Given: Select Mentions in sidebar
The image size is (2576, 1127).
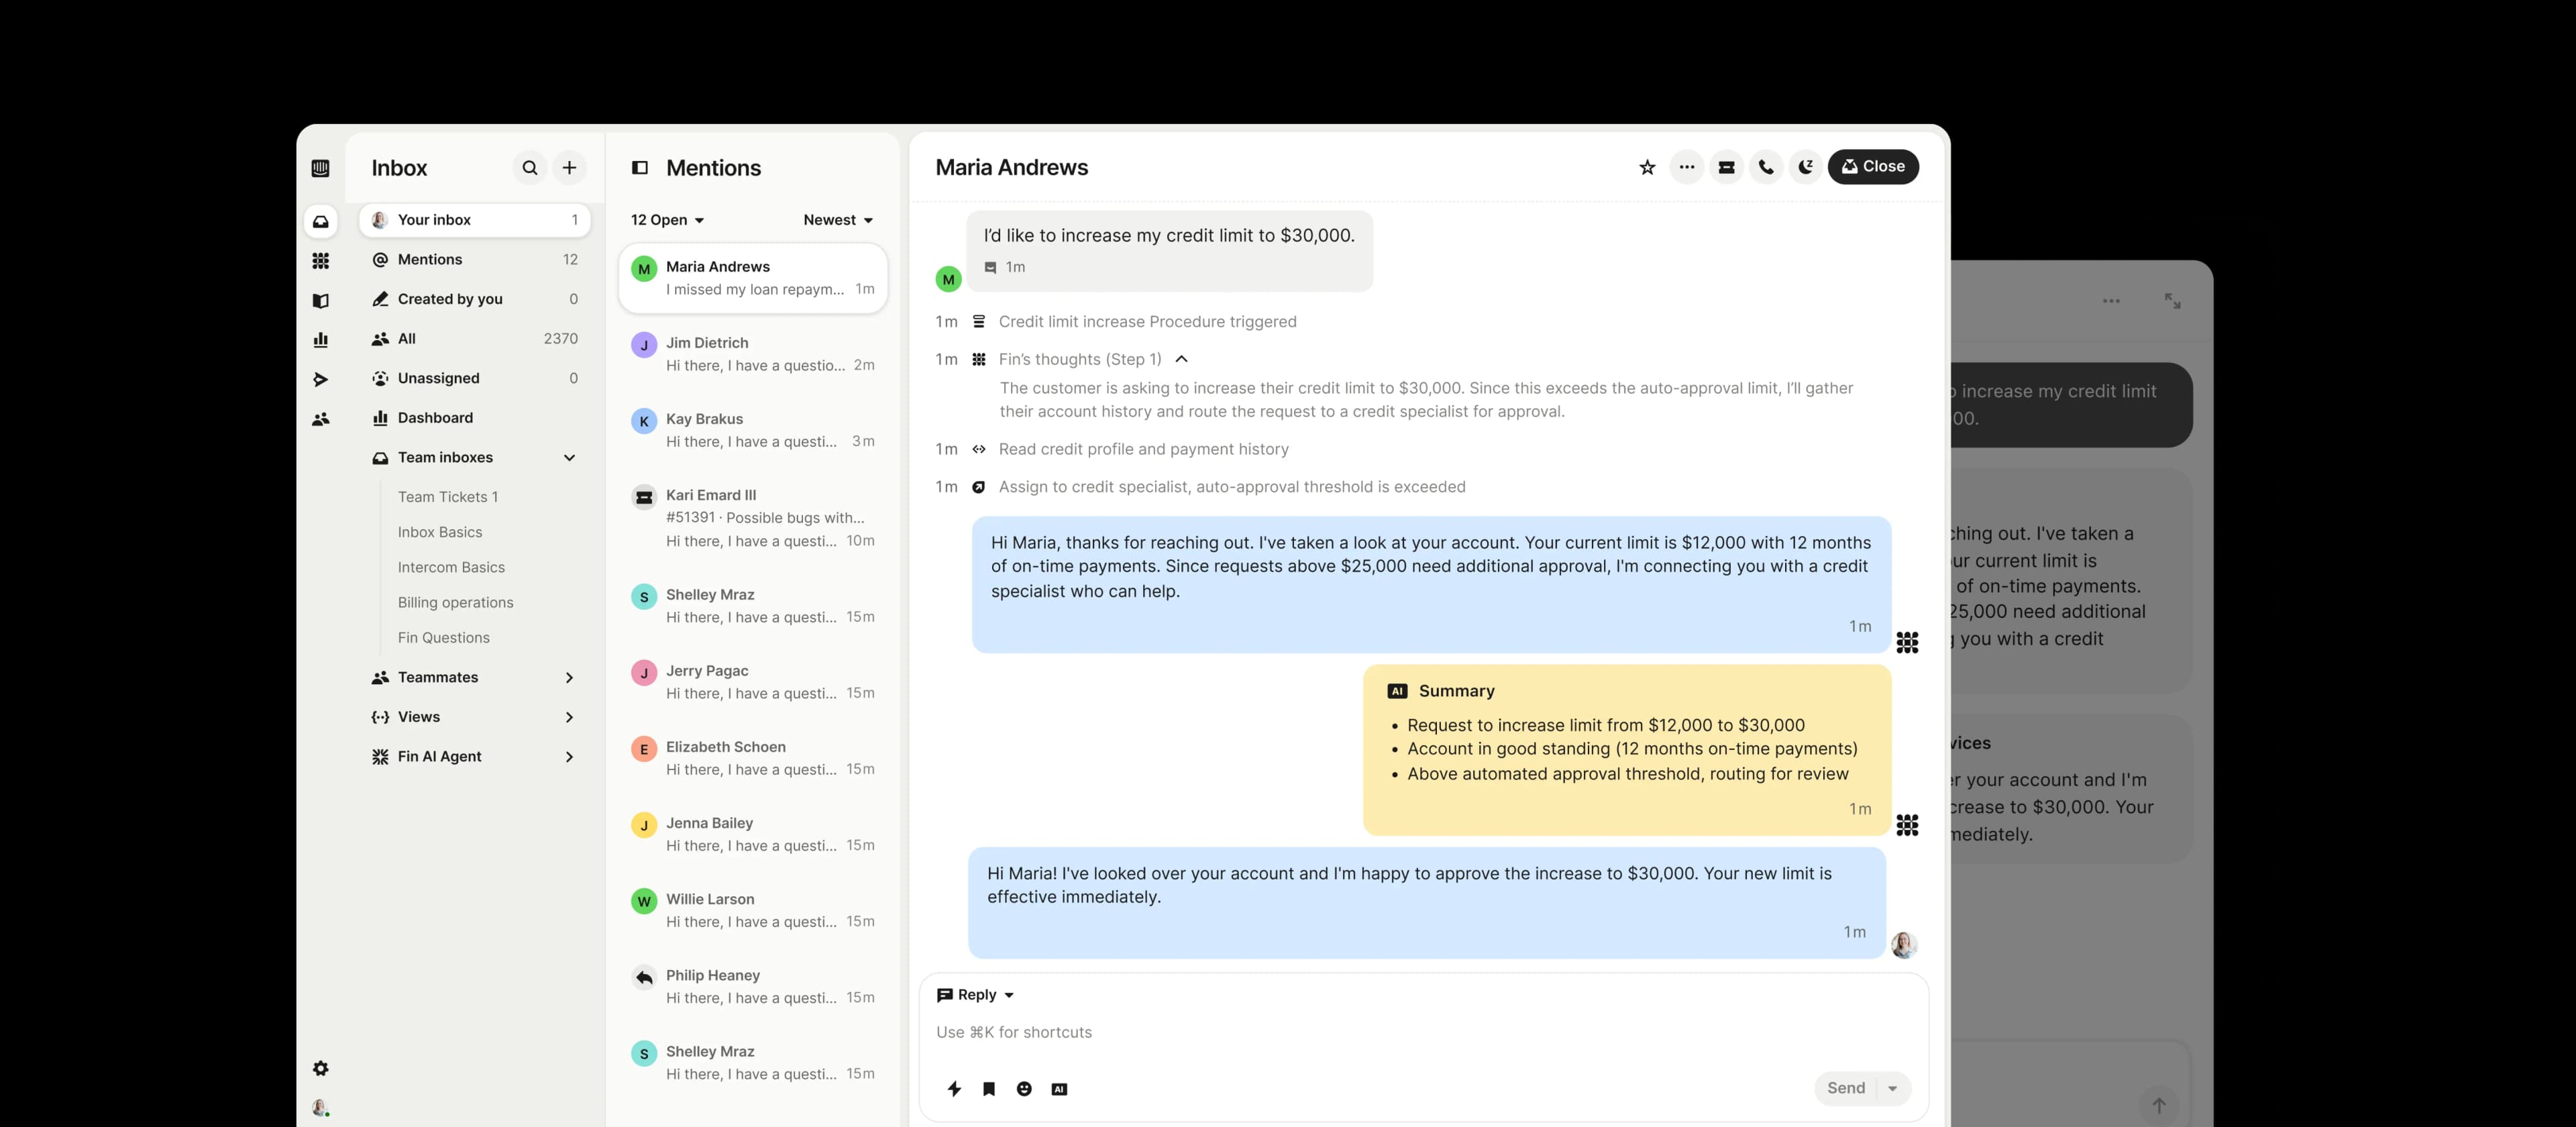Looking at the screenshot, I should click(x=474, y=260).
